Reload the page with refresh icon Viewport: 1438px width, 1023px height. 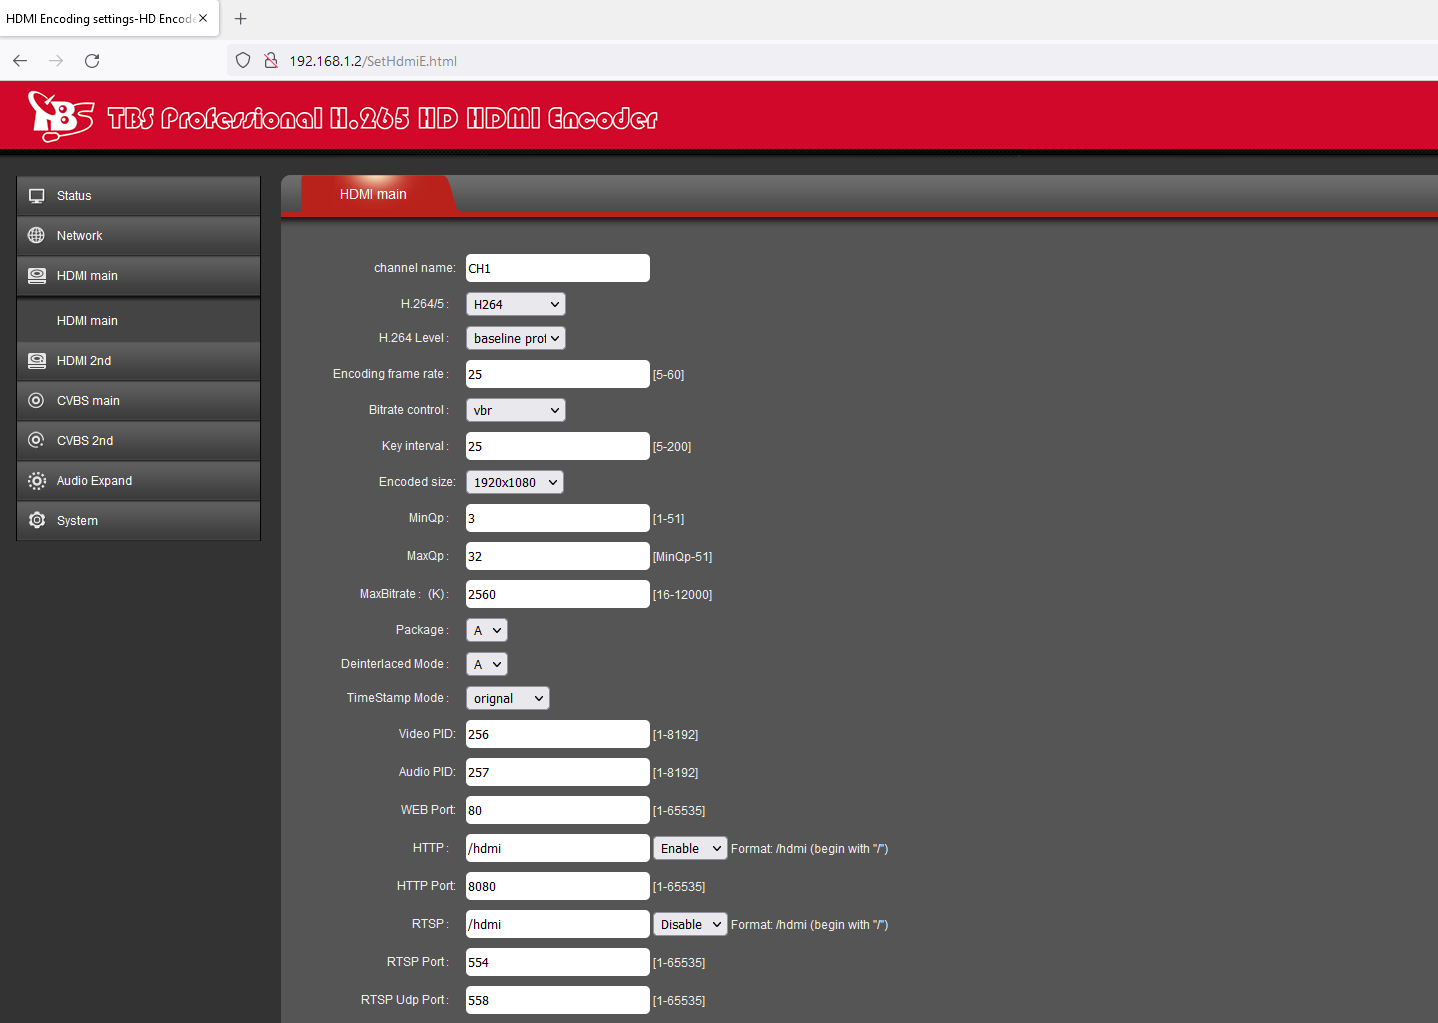click(x=92, y=61)
